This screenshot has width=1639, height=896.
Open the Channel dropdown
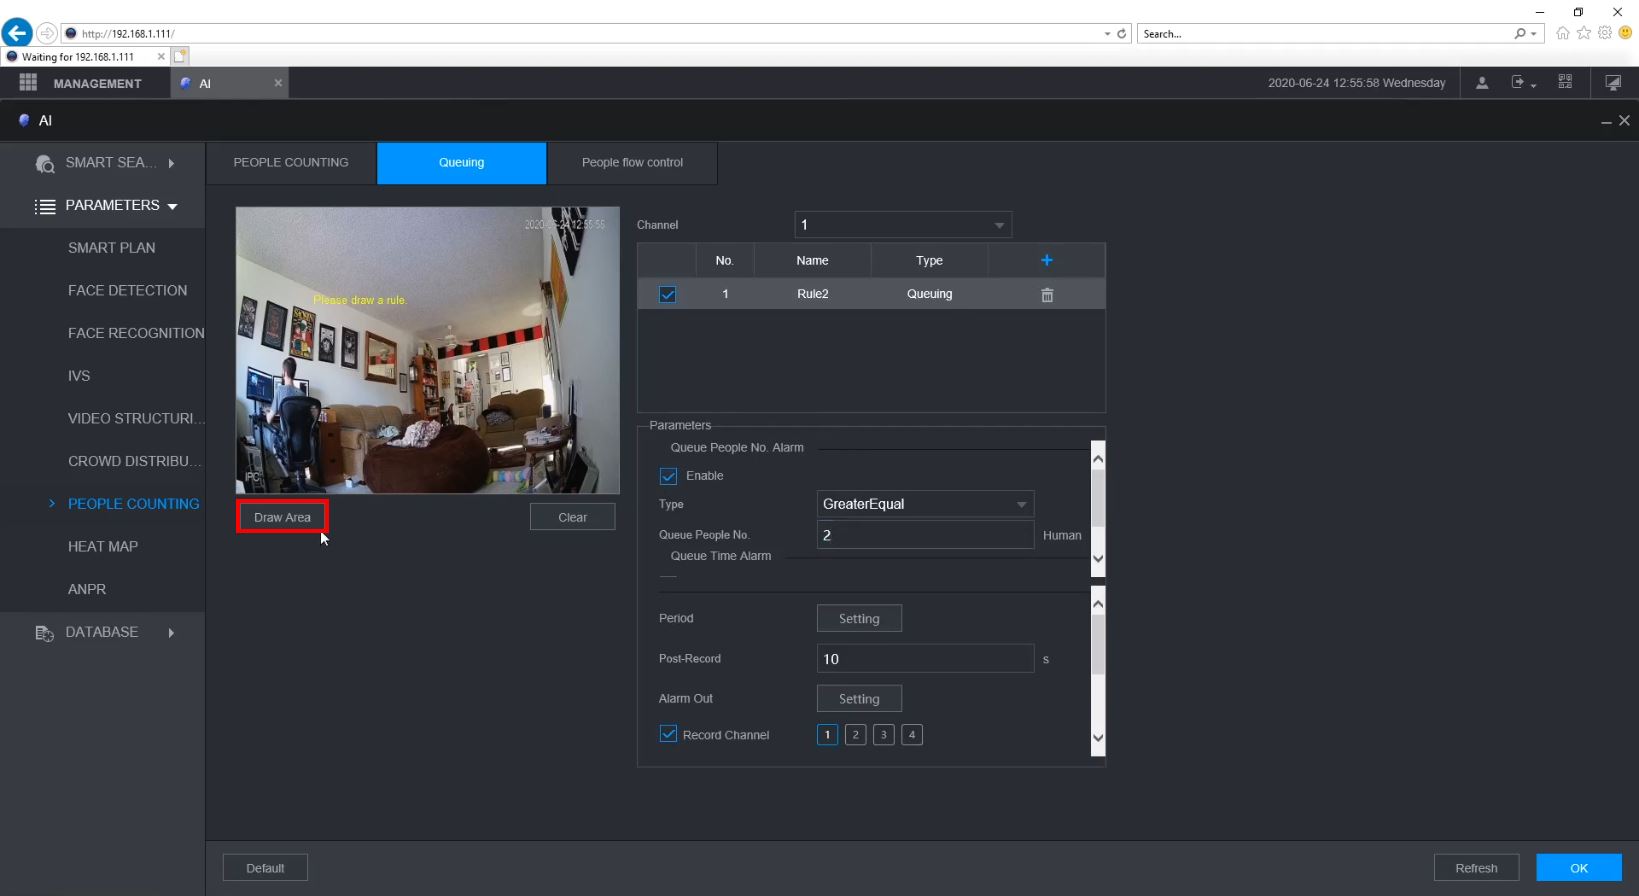(902, 225)
